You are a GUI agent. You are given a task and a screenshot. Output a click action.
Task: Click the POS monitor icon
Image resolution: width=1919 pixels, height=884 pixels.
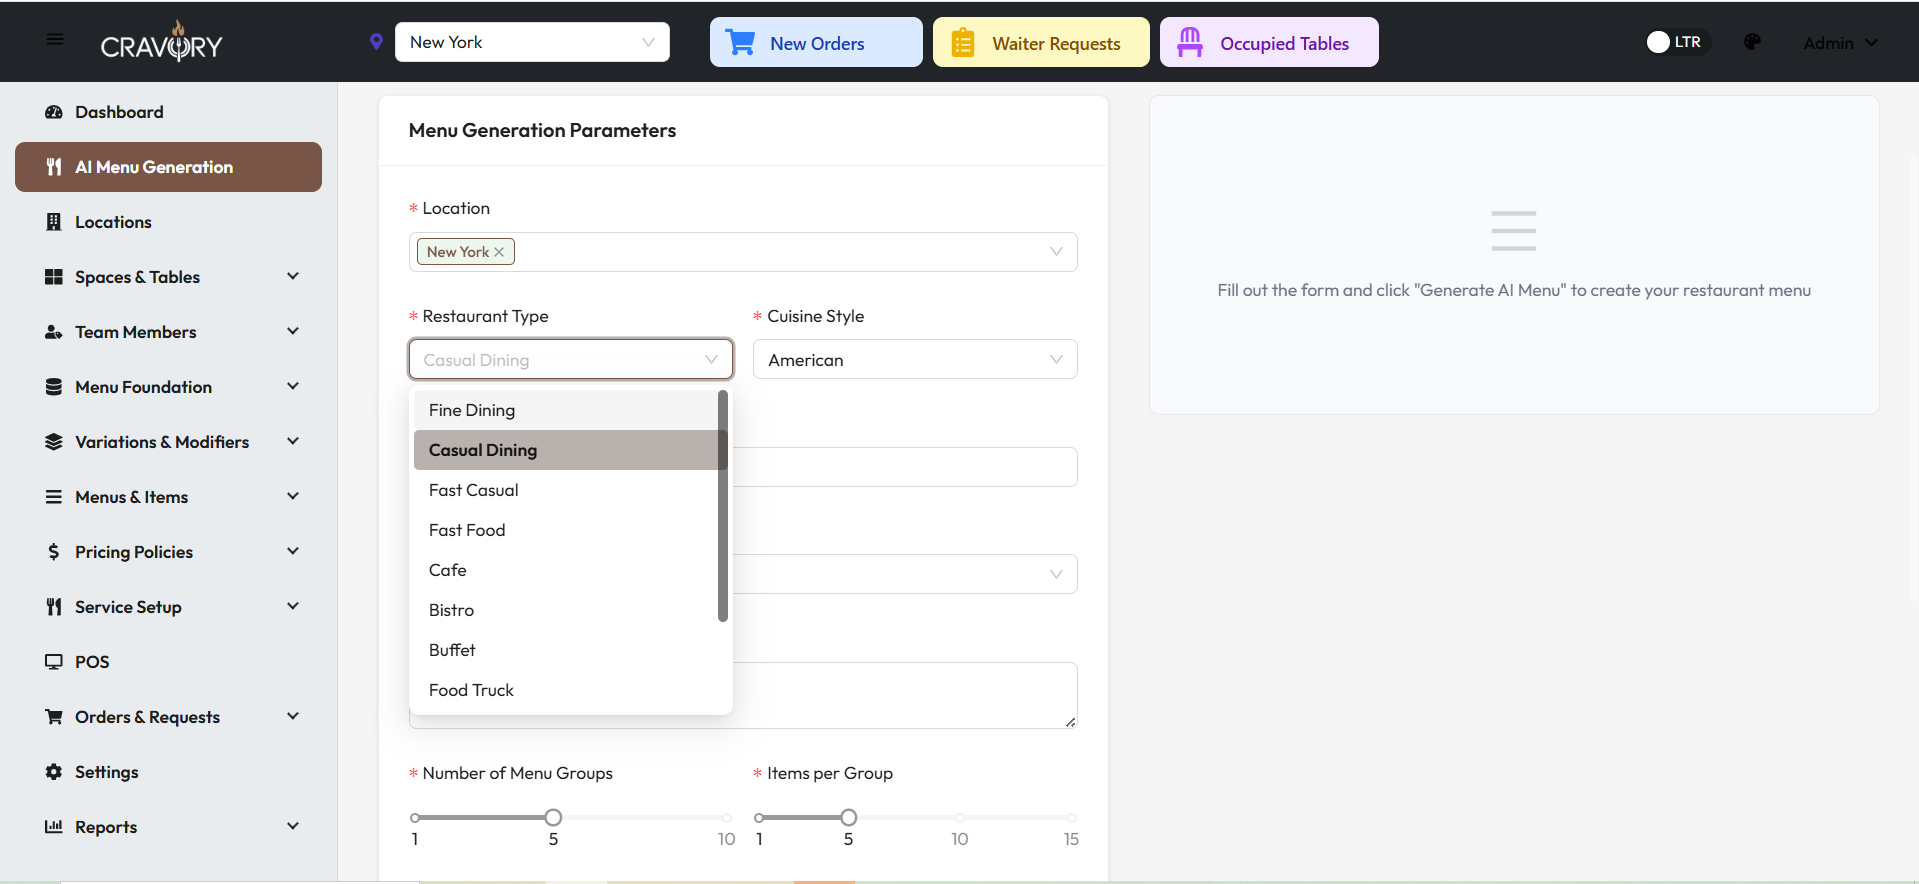click(x=54, y=662)
